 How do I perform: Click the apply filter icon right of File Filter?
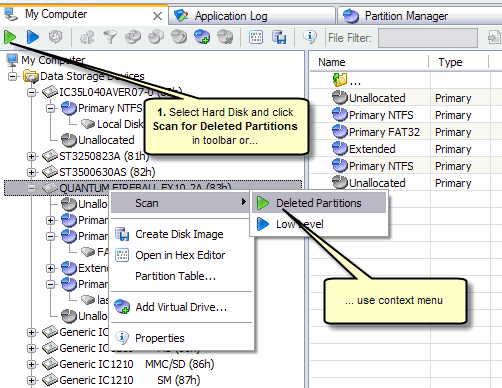click(493, 37)
